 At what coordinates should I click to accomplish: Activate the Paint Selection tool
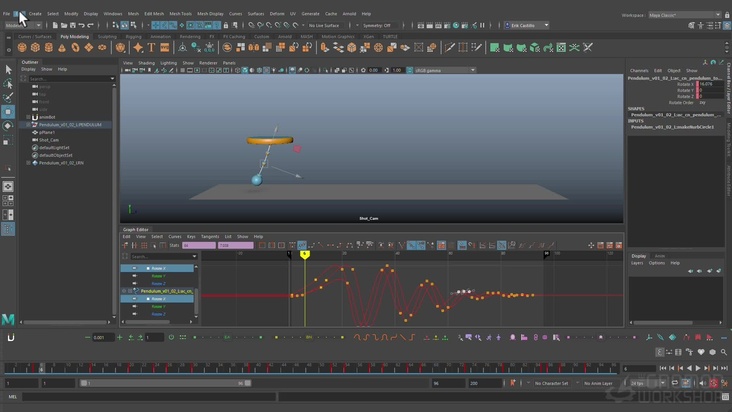coord(8,97)
